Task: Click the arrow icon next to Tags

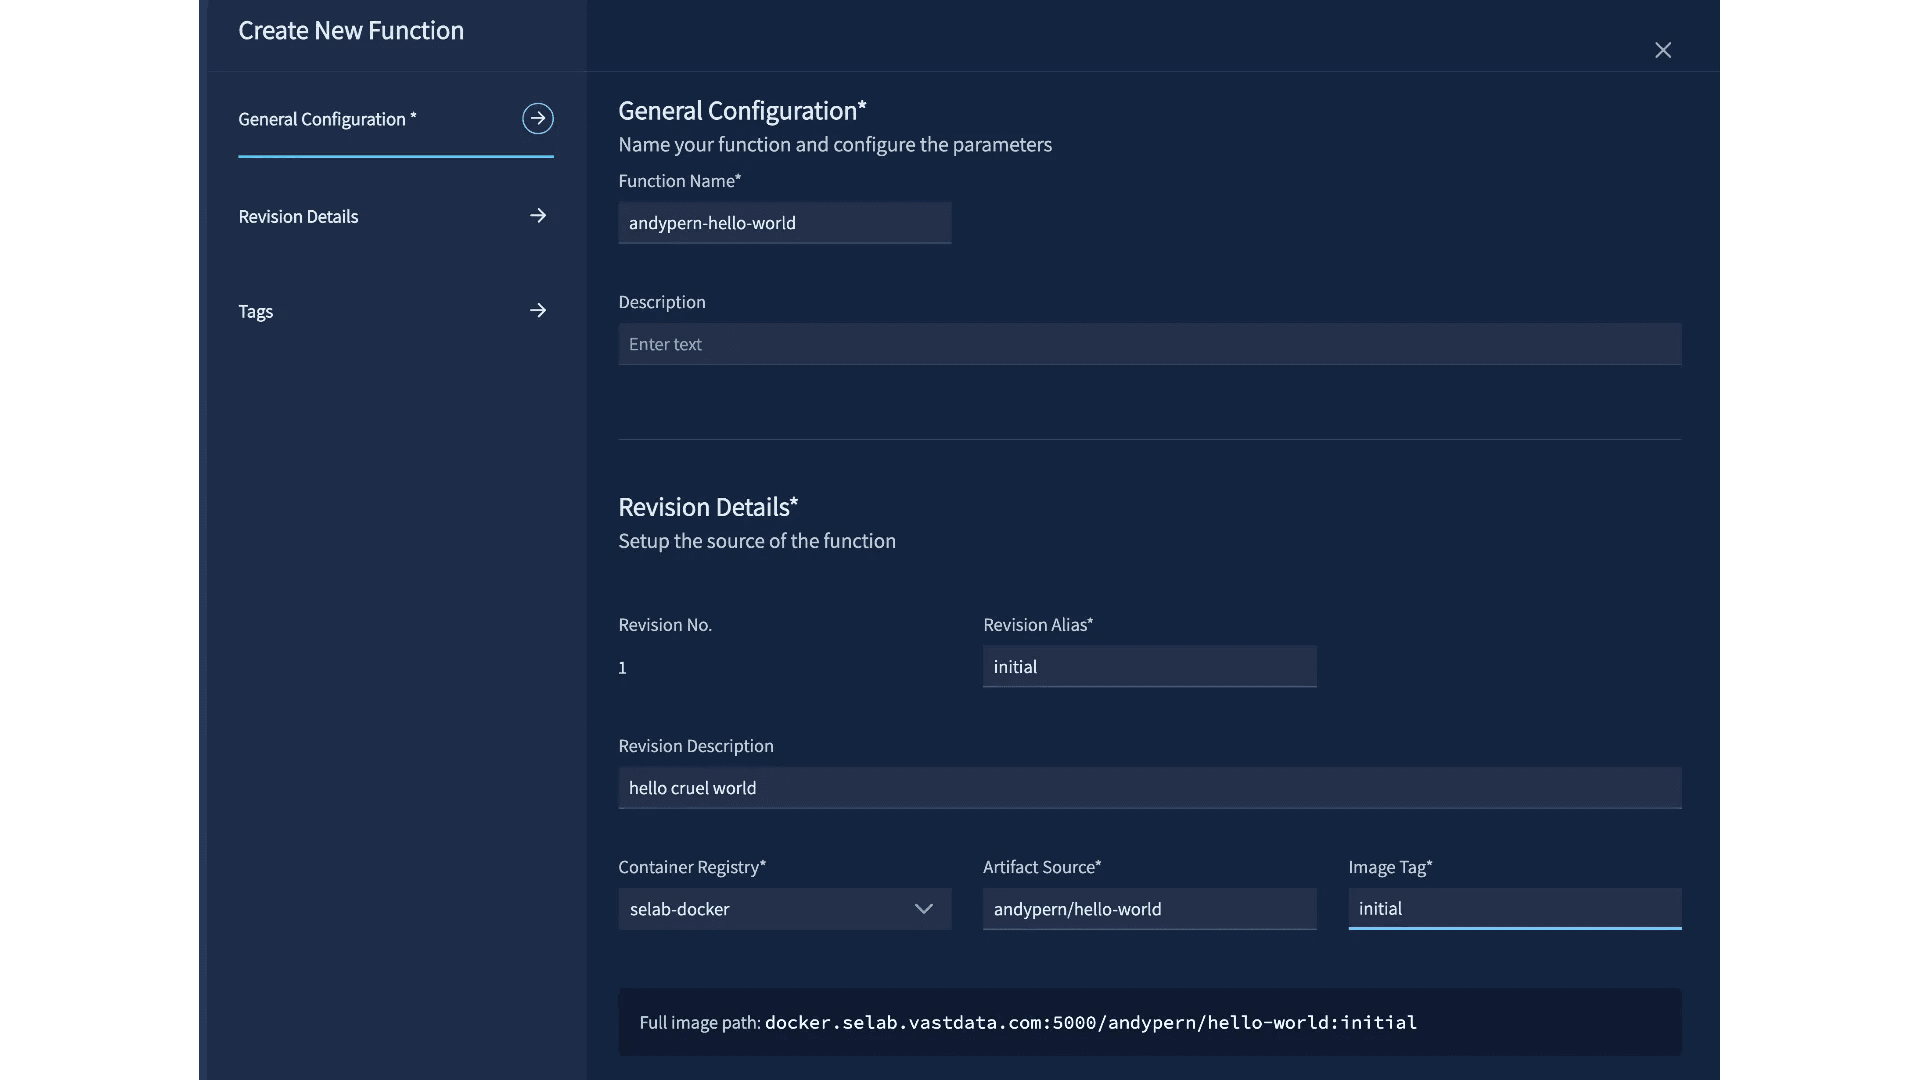Action: point(538,310)
